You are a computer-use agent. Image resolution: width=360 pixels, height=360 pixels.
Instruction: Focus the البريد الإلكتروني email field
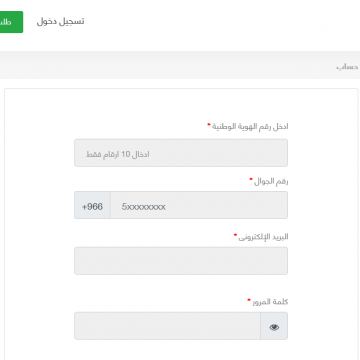(181, 261)
